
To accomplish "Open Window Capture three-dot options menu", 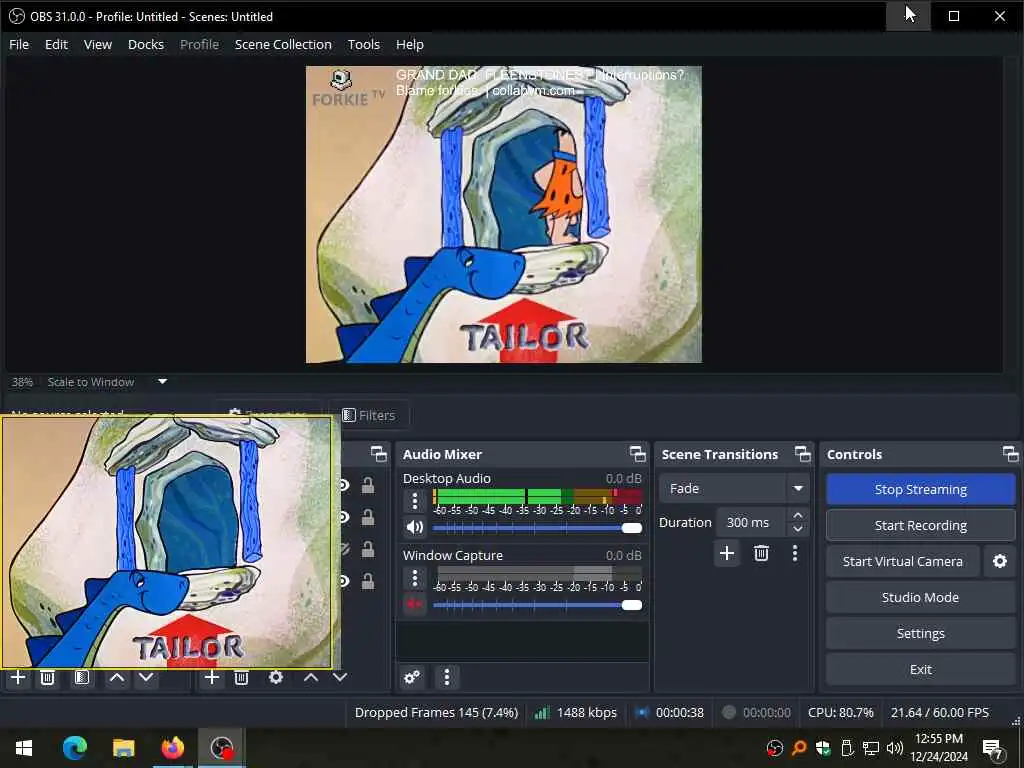I will click(415, 578).
